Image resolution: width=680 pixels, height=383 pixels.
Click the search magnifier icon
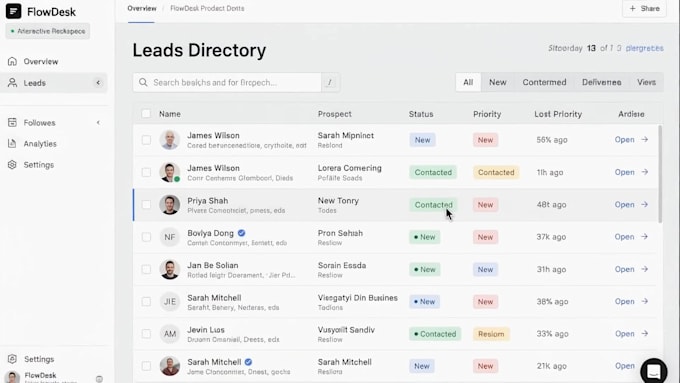tap(143, 82)
